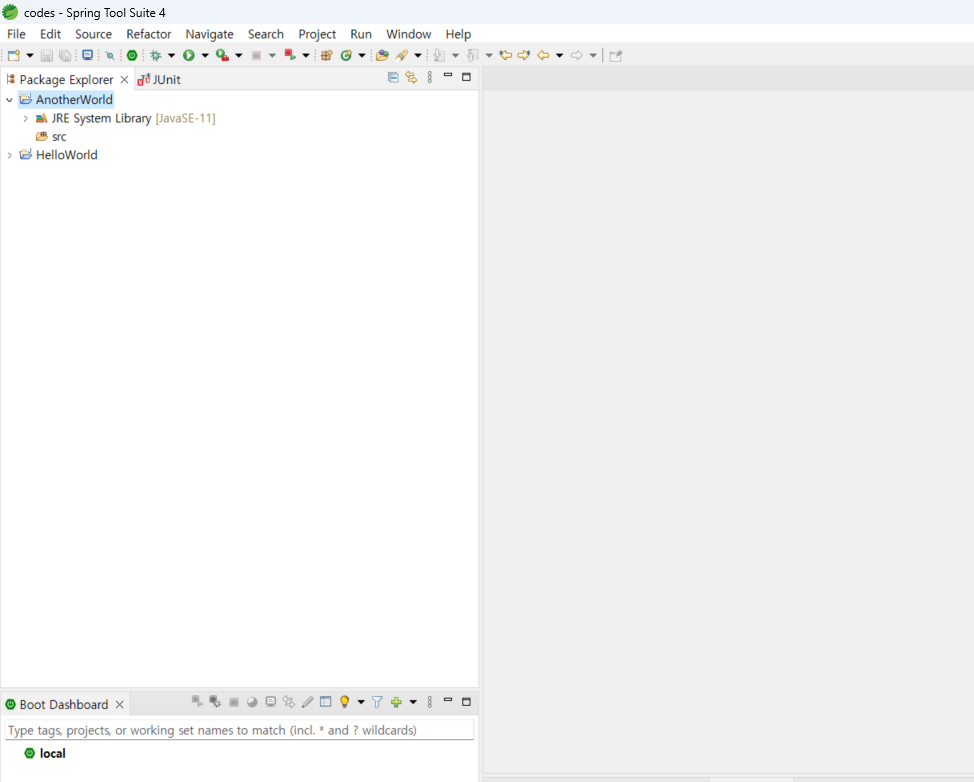Close the Boot Dashboard tab
Image resolution: width=974 pixels, height=782 pixels.
click(120, 704)
